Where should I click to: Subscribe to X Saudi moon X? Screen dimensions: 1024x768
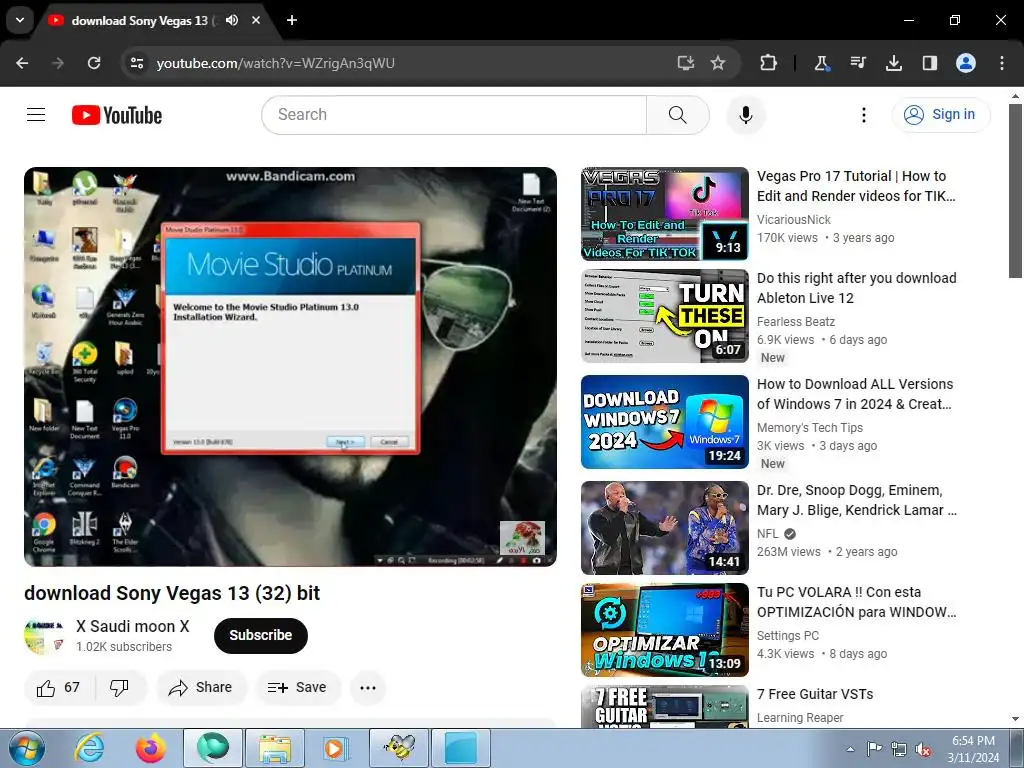[x=261, y=635]
